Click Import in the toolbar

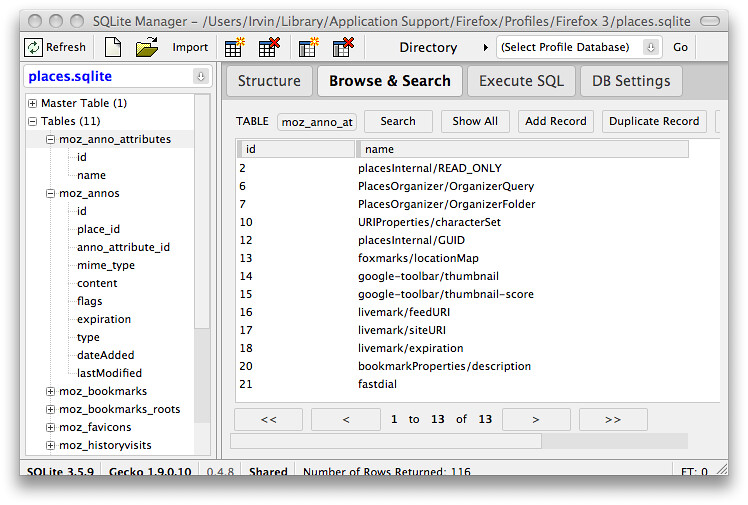tap(190, 47)
